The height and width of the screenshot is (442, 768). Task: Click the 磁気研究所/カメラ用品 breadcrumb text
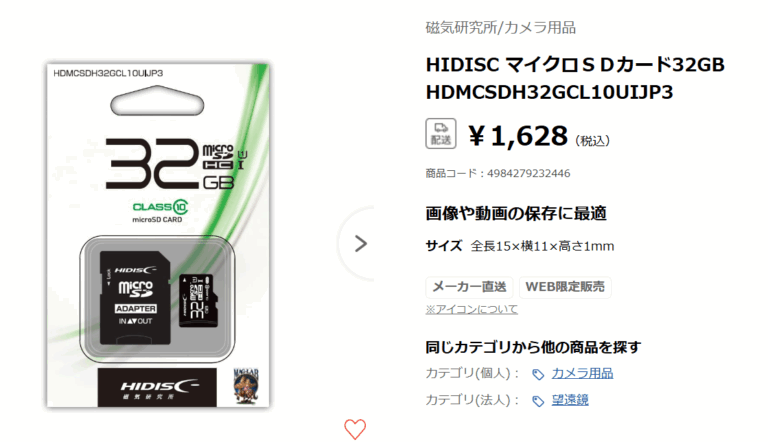pyautogui.click(x=500, y=27)
